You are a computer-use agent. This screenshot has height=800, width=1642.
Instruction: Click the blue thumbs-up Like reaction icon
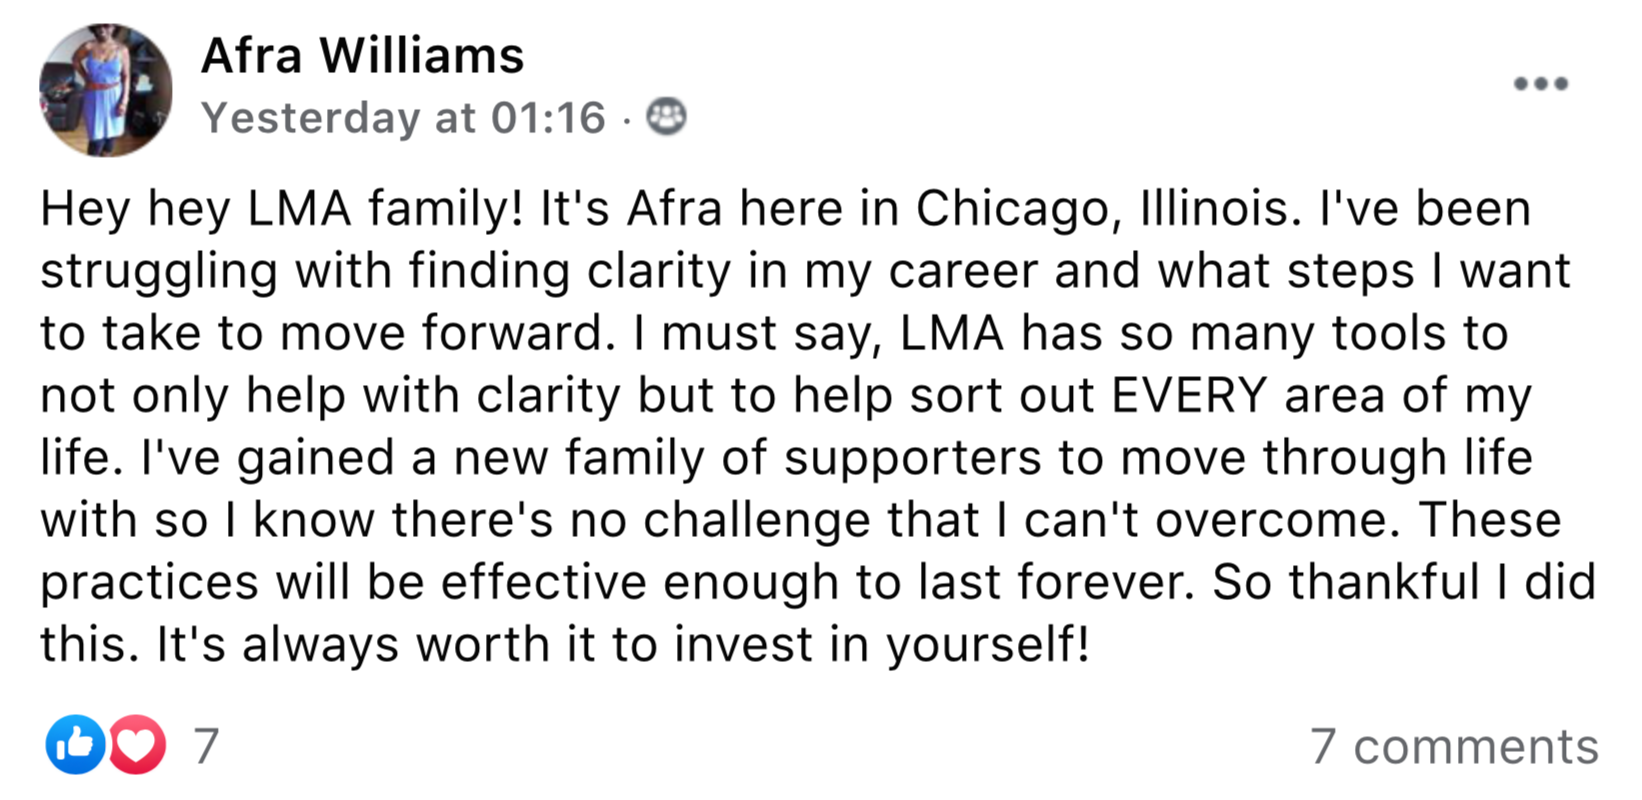(x=75, y=745)
